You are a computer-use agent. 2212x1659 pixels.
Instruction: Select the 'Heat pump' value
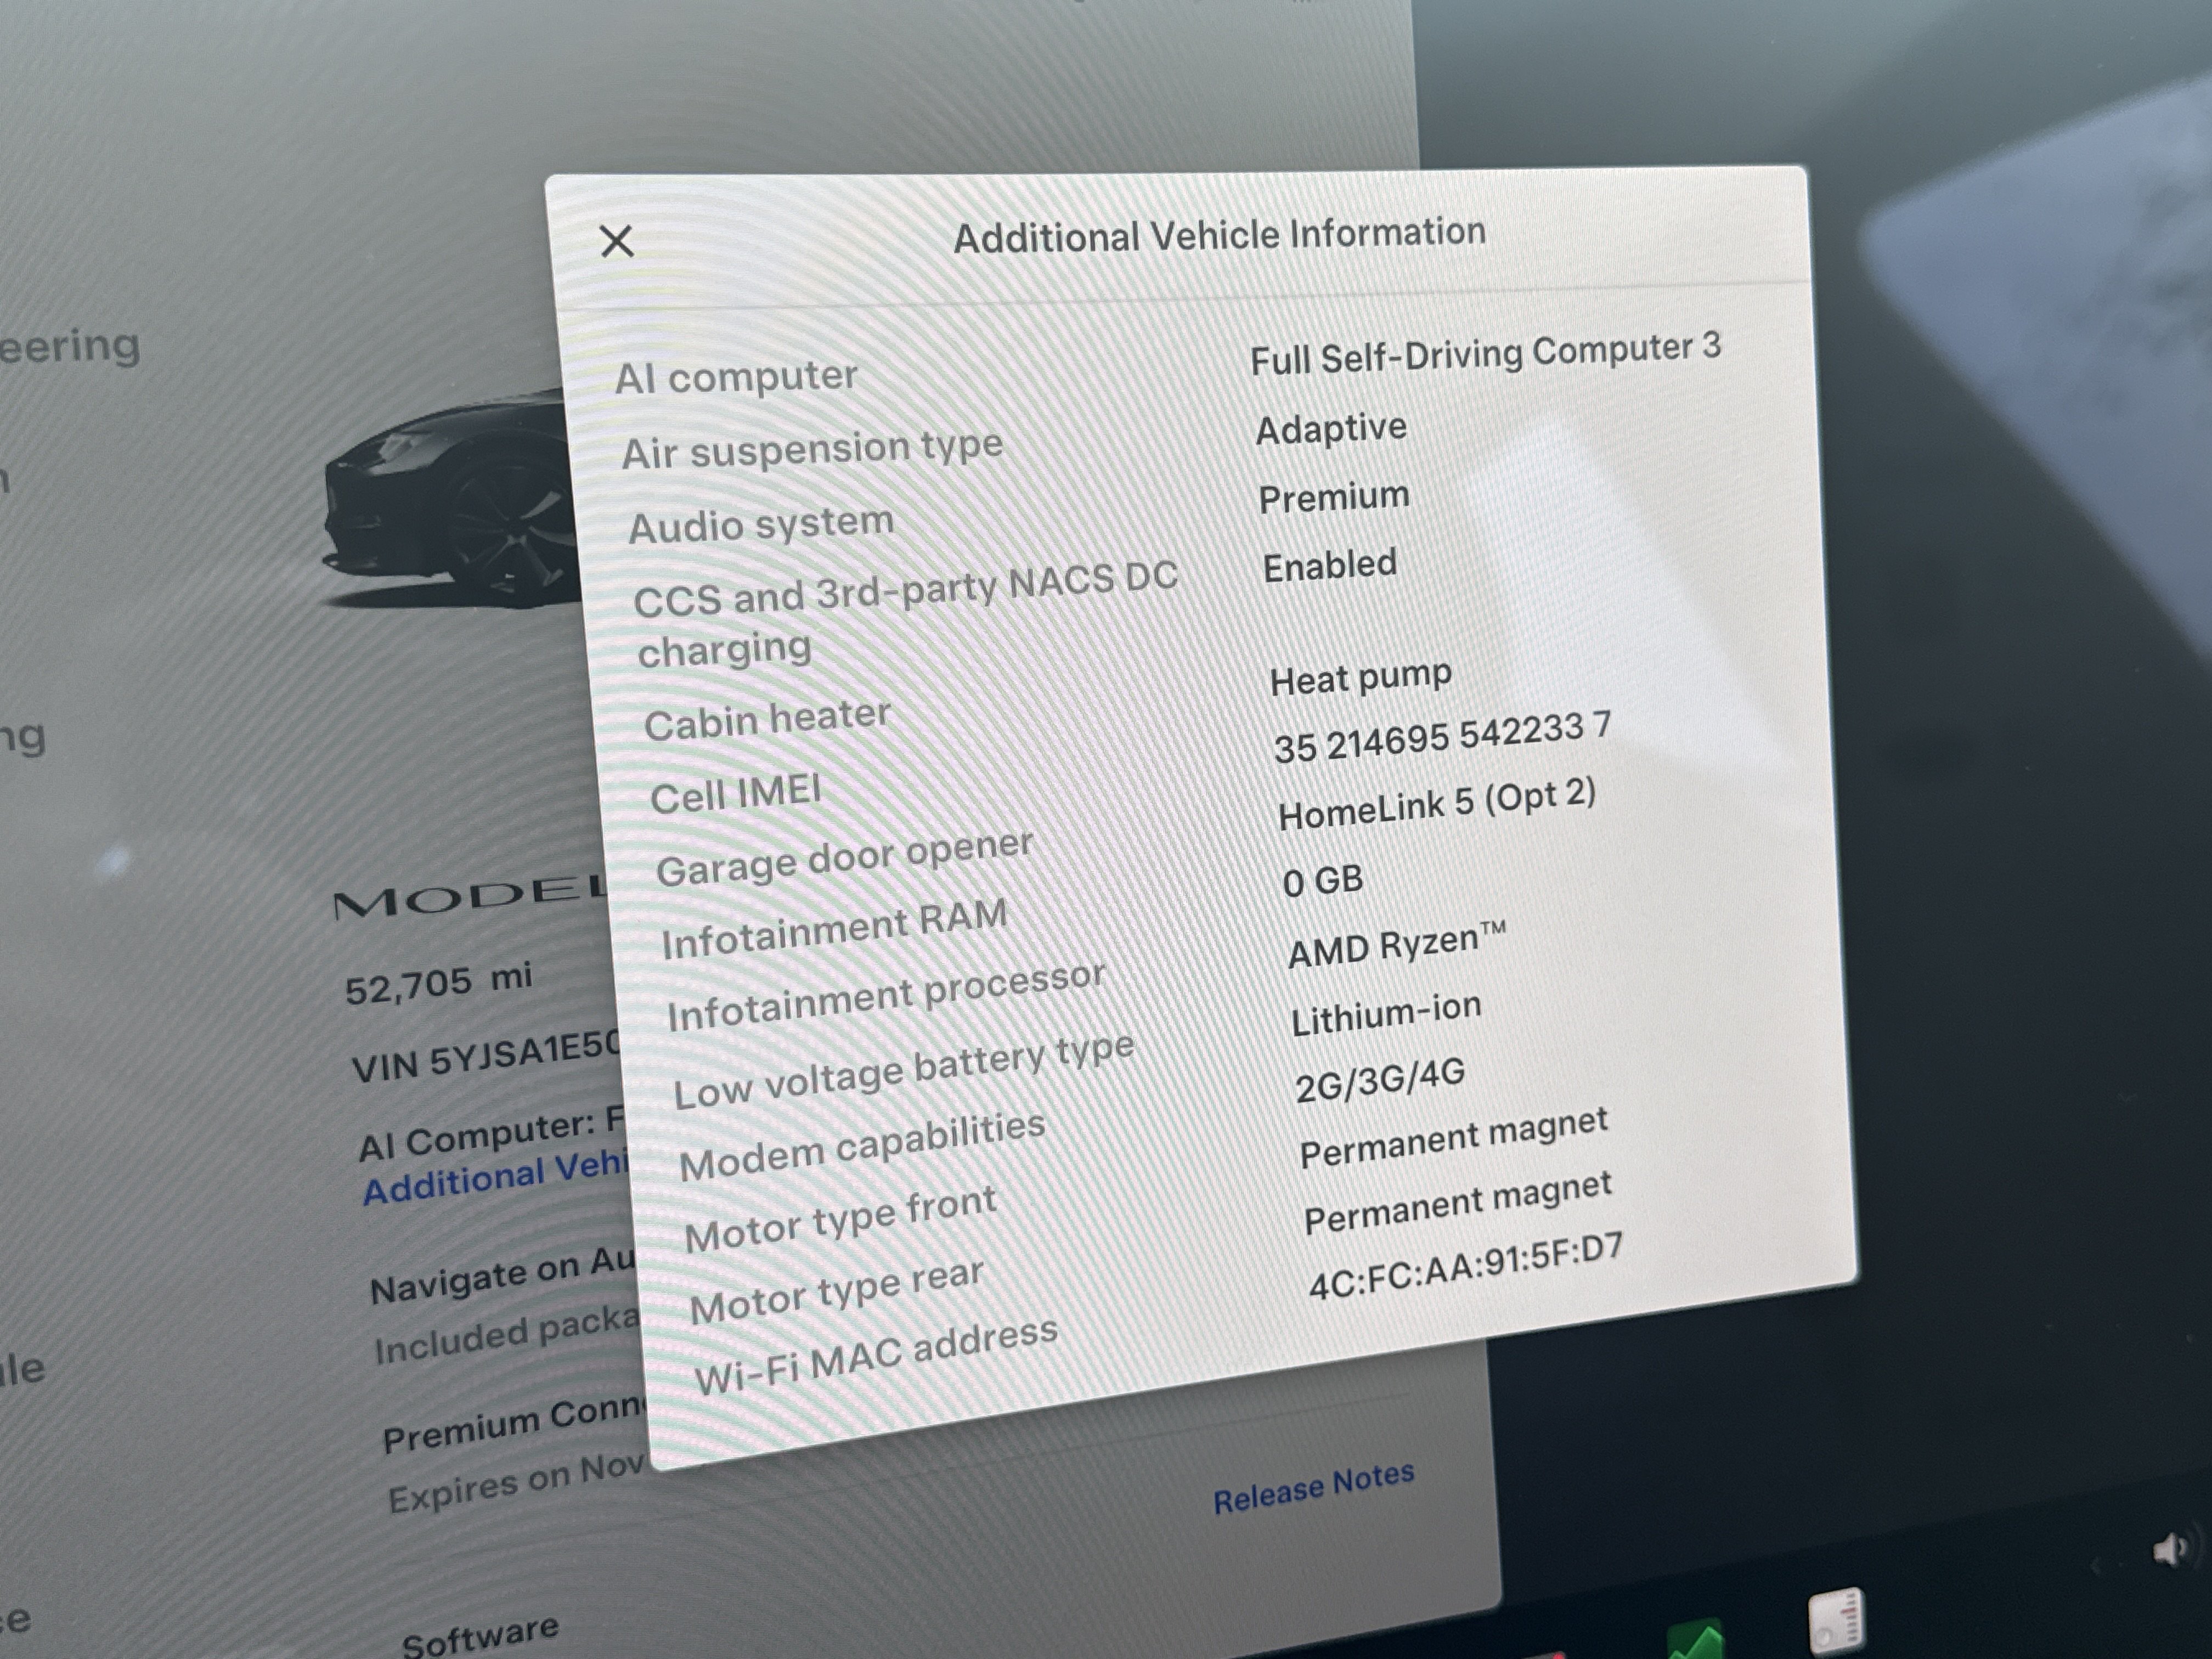[x=1360, y=678]
